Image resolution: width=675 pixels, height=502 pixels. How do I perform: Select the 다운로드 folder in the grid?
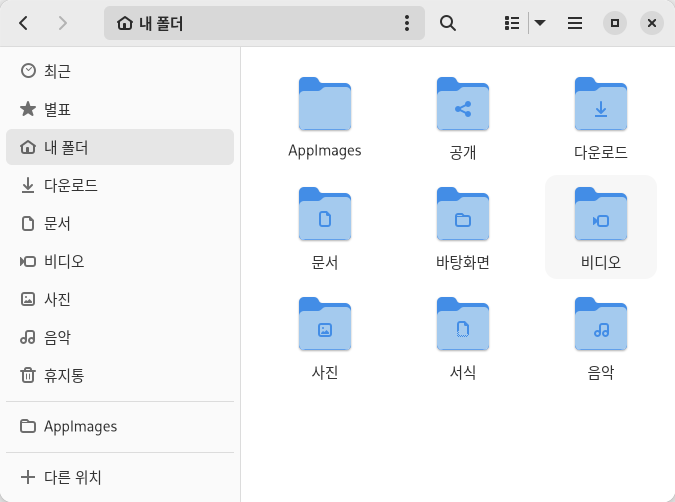coord(601,104)
